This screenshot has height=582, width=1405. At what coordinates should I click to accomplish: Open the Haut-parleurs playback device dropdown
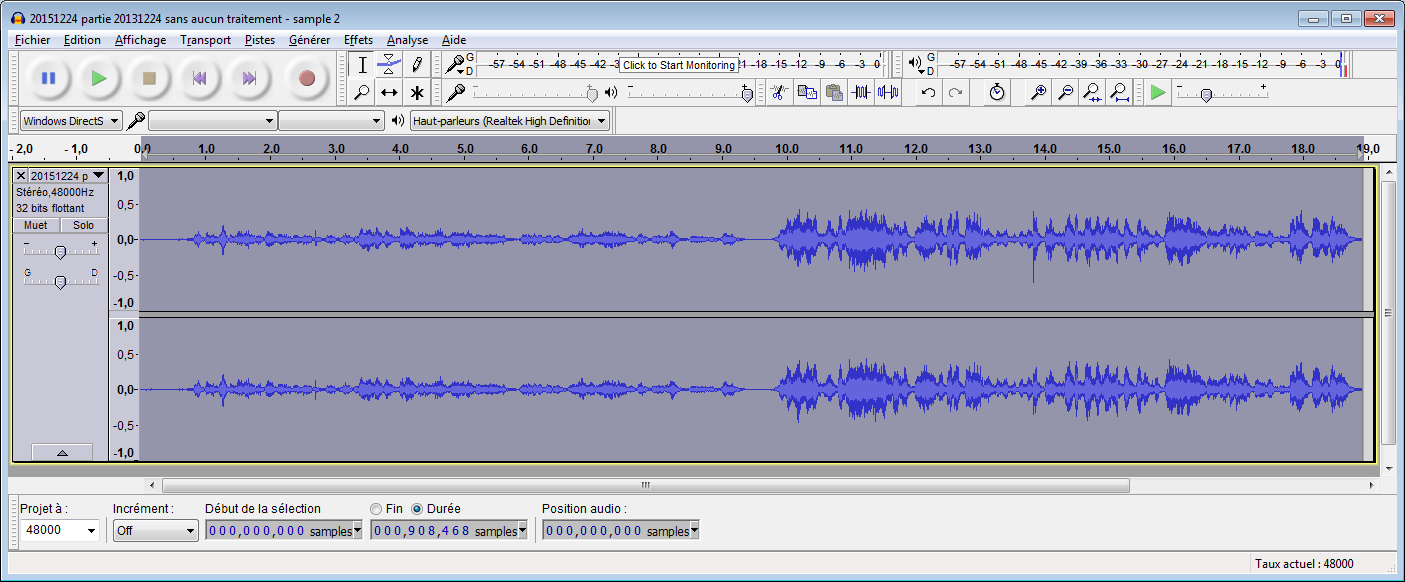[x=510, y=121]
